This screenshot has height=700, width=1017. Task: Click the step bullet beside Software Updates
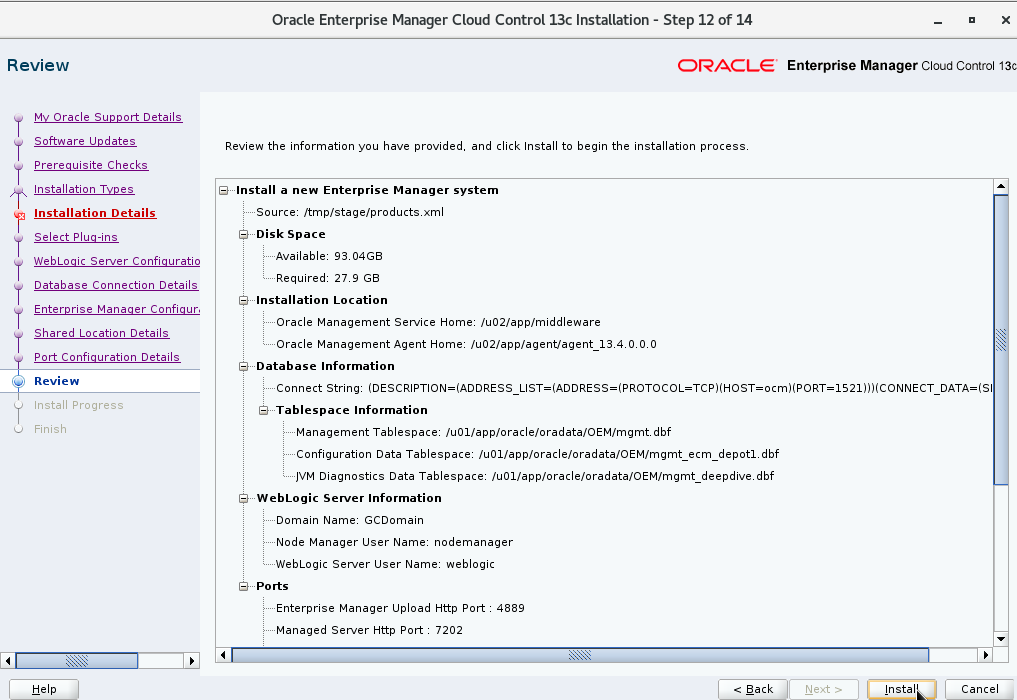coord(18,141)
